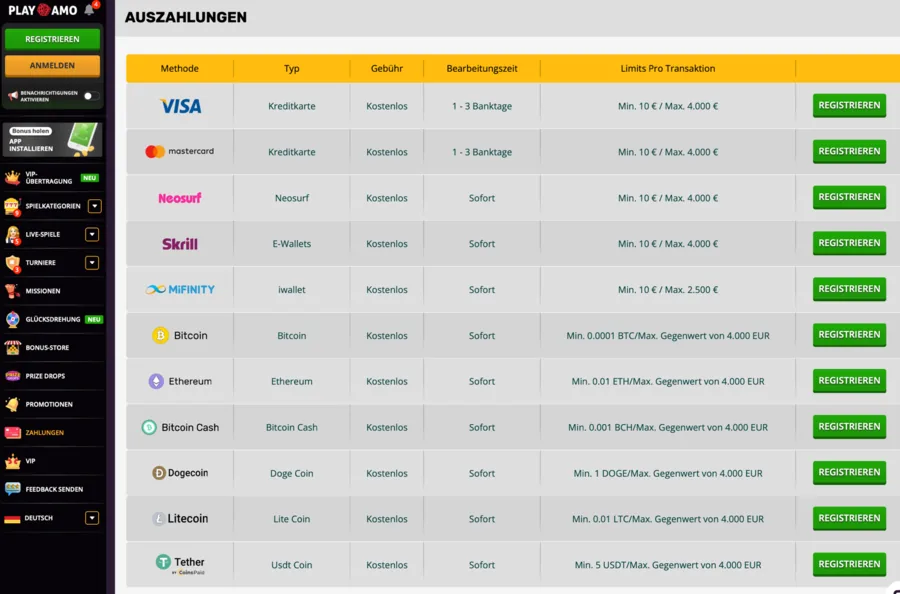Click the VIP-Übertragung crown icon
Screen dimensions: 900x594
[13, 177]
